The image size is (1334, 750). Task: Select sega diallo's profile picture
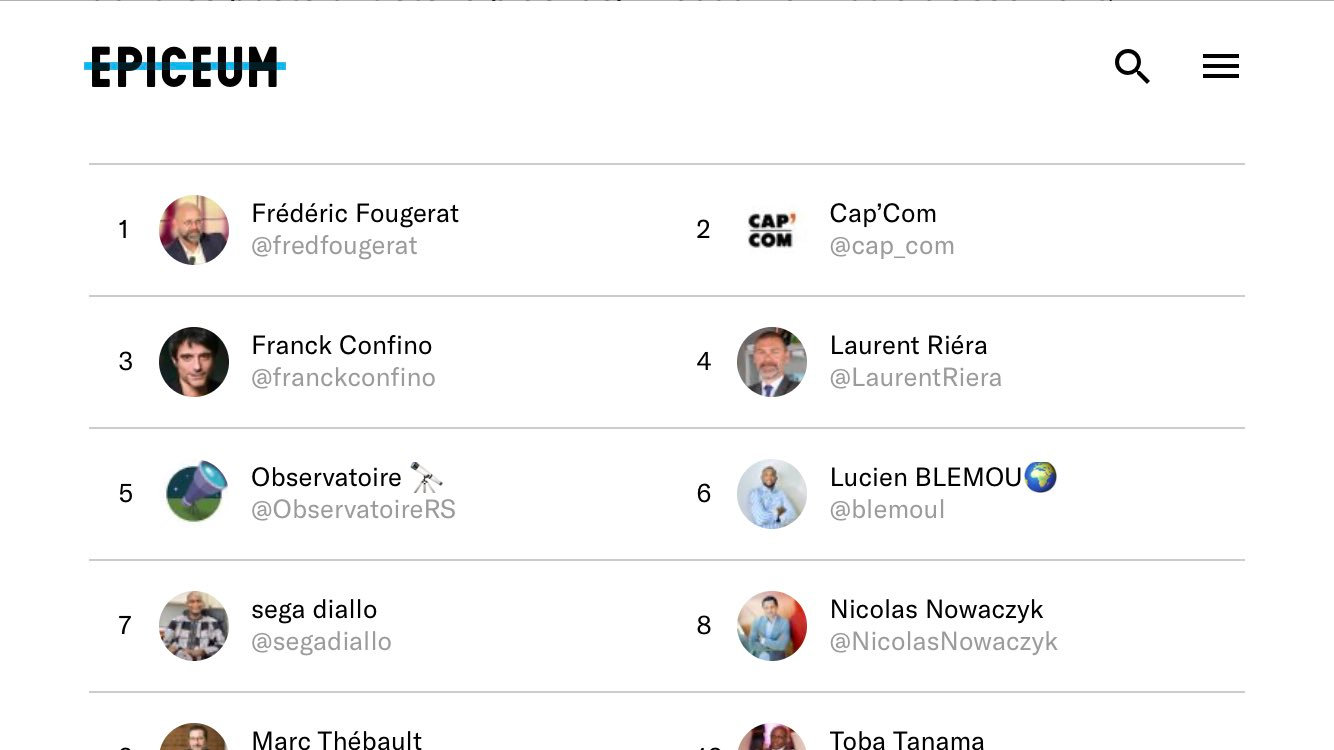click(x=194, y=626)
